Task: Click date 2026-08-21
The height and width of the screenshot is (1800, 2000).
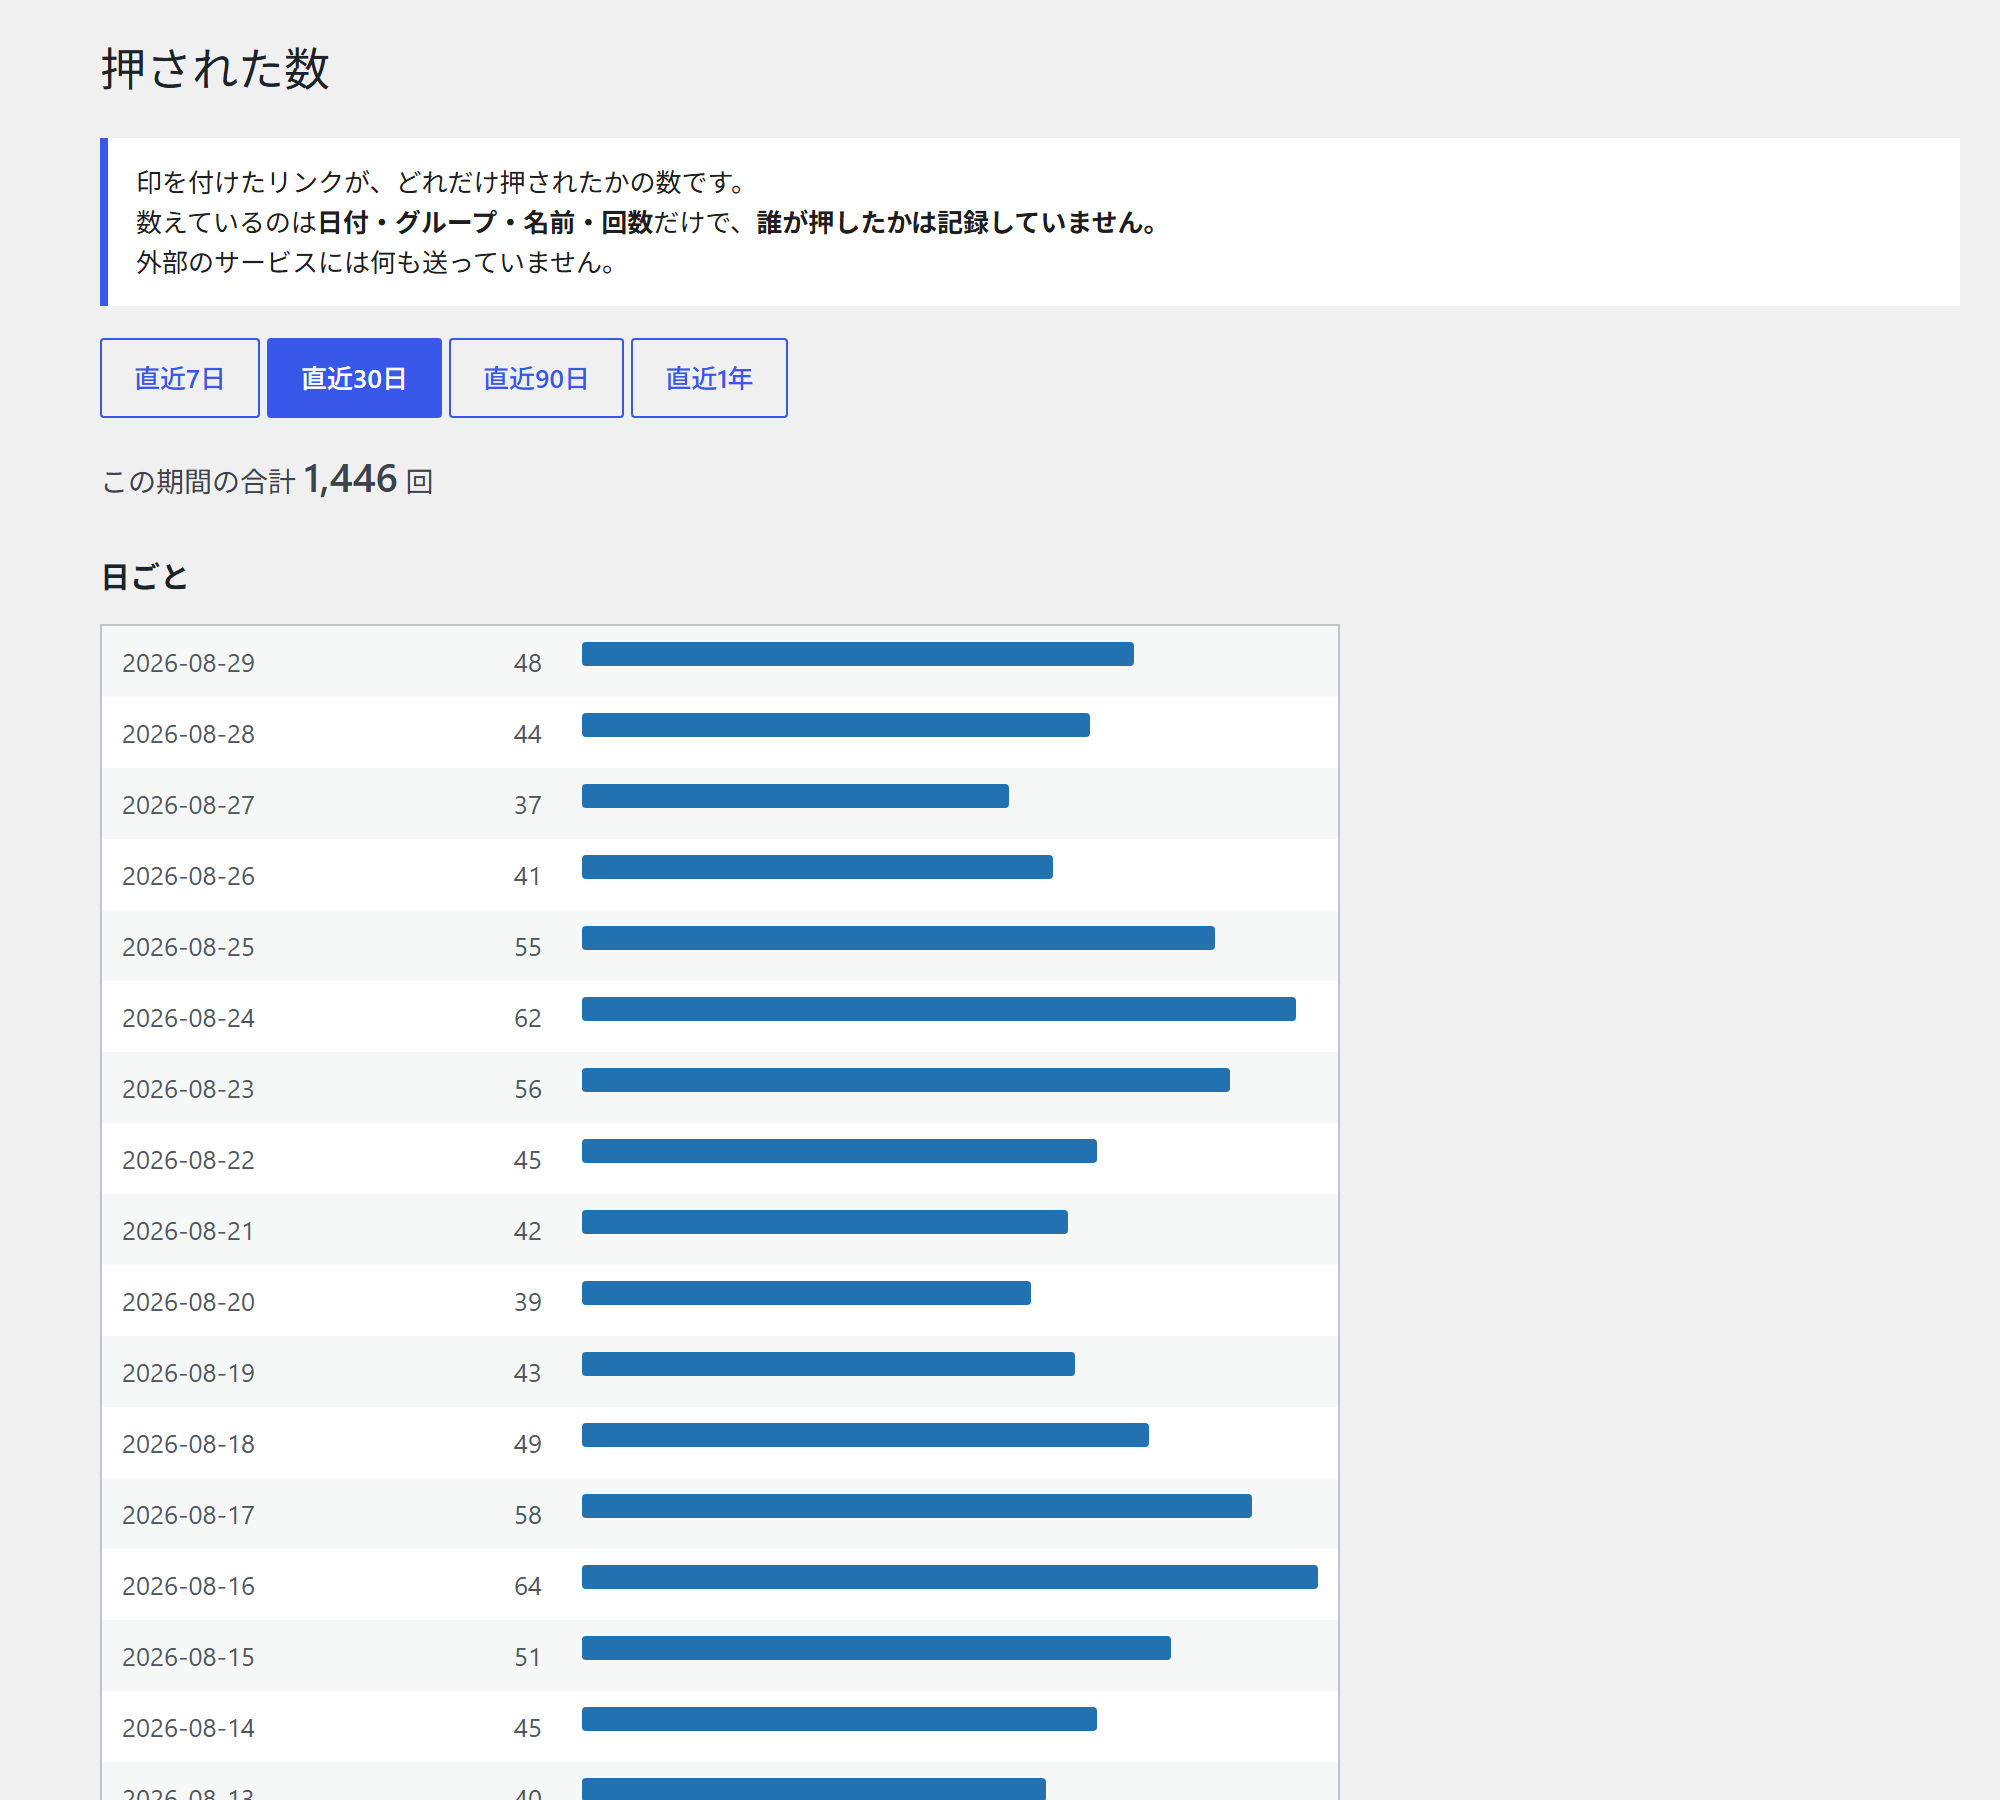Action: click(x=188, y=1231)
